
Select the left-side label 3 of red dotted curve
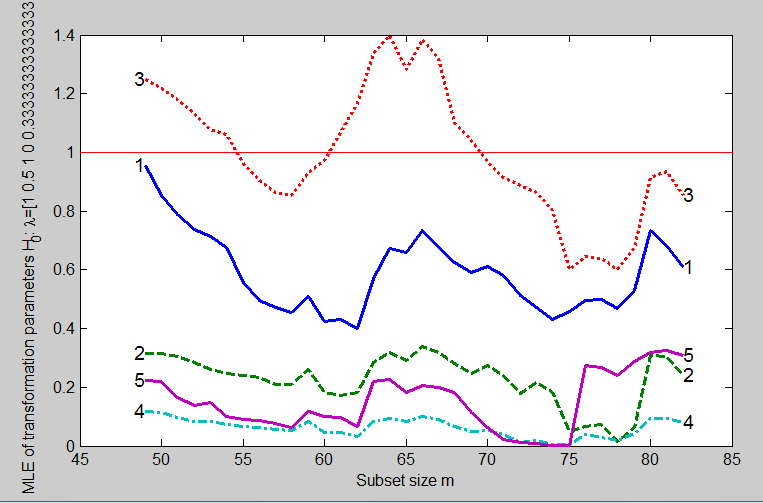point(140,80)
